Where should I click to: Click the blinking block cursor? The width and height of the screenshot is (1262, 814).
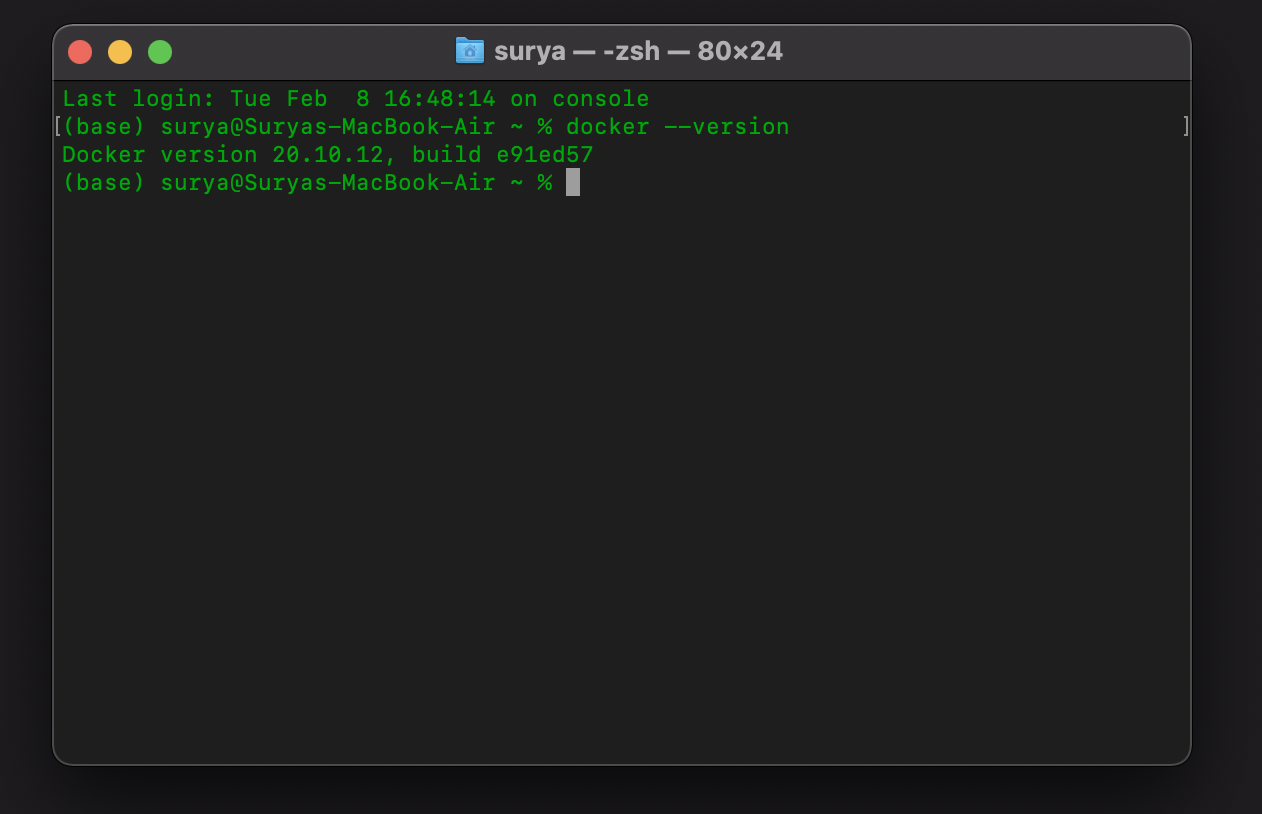(x=573, y=183)
